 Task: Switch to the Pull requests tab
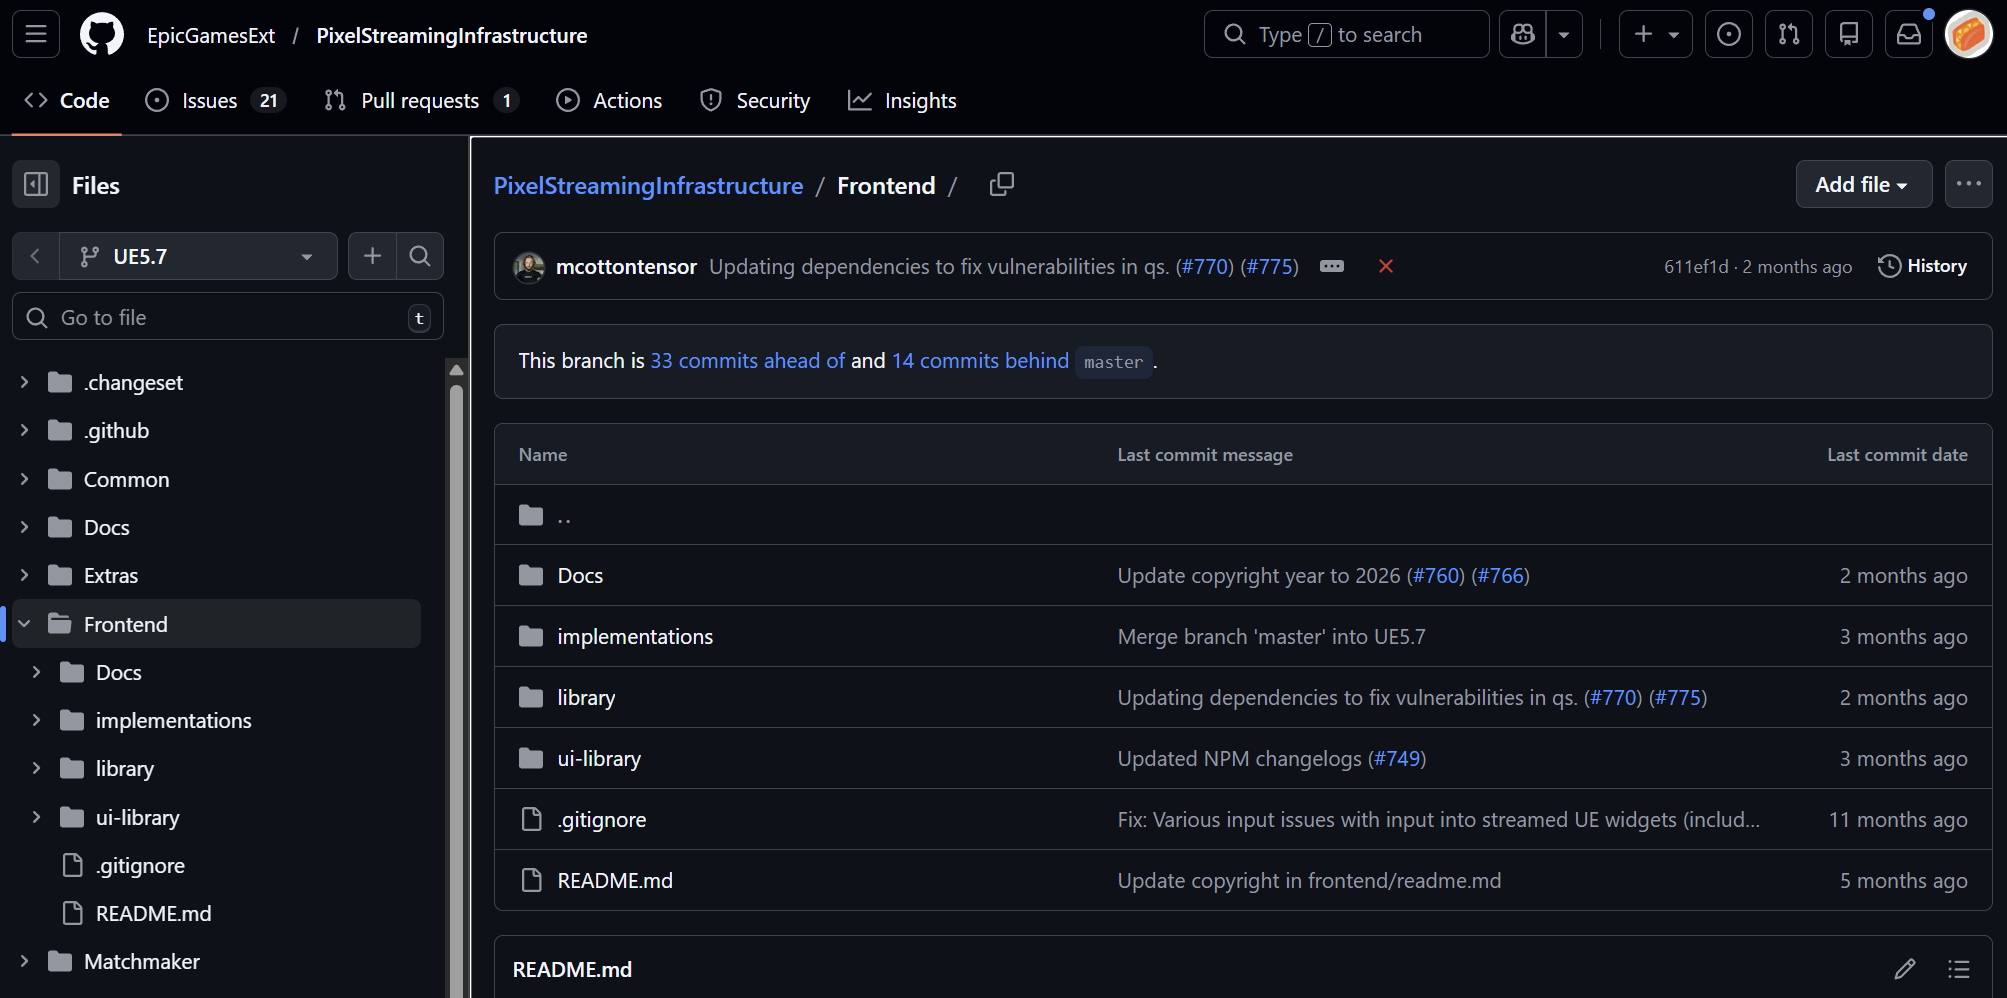click(421, 100)
